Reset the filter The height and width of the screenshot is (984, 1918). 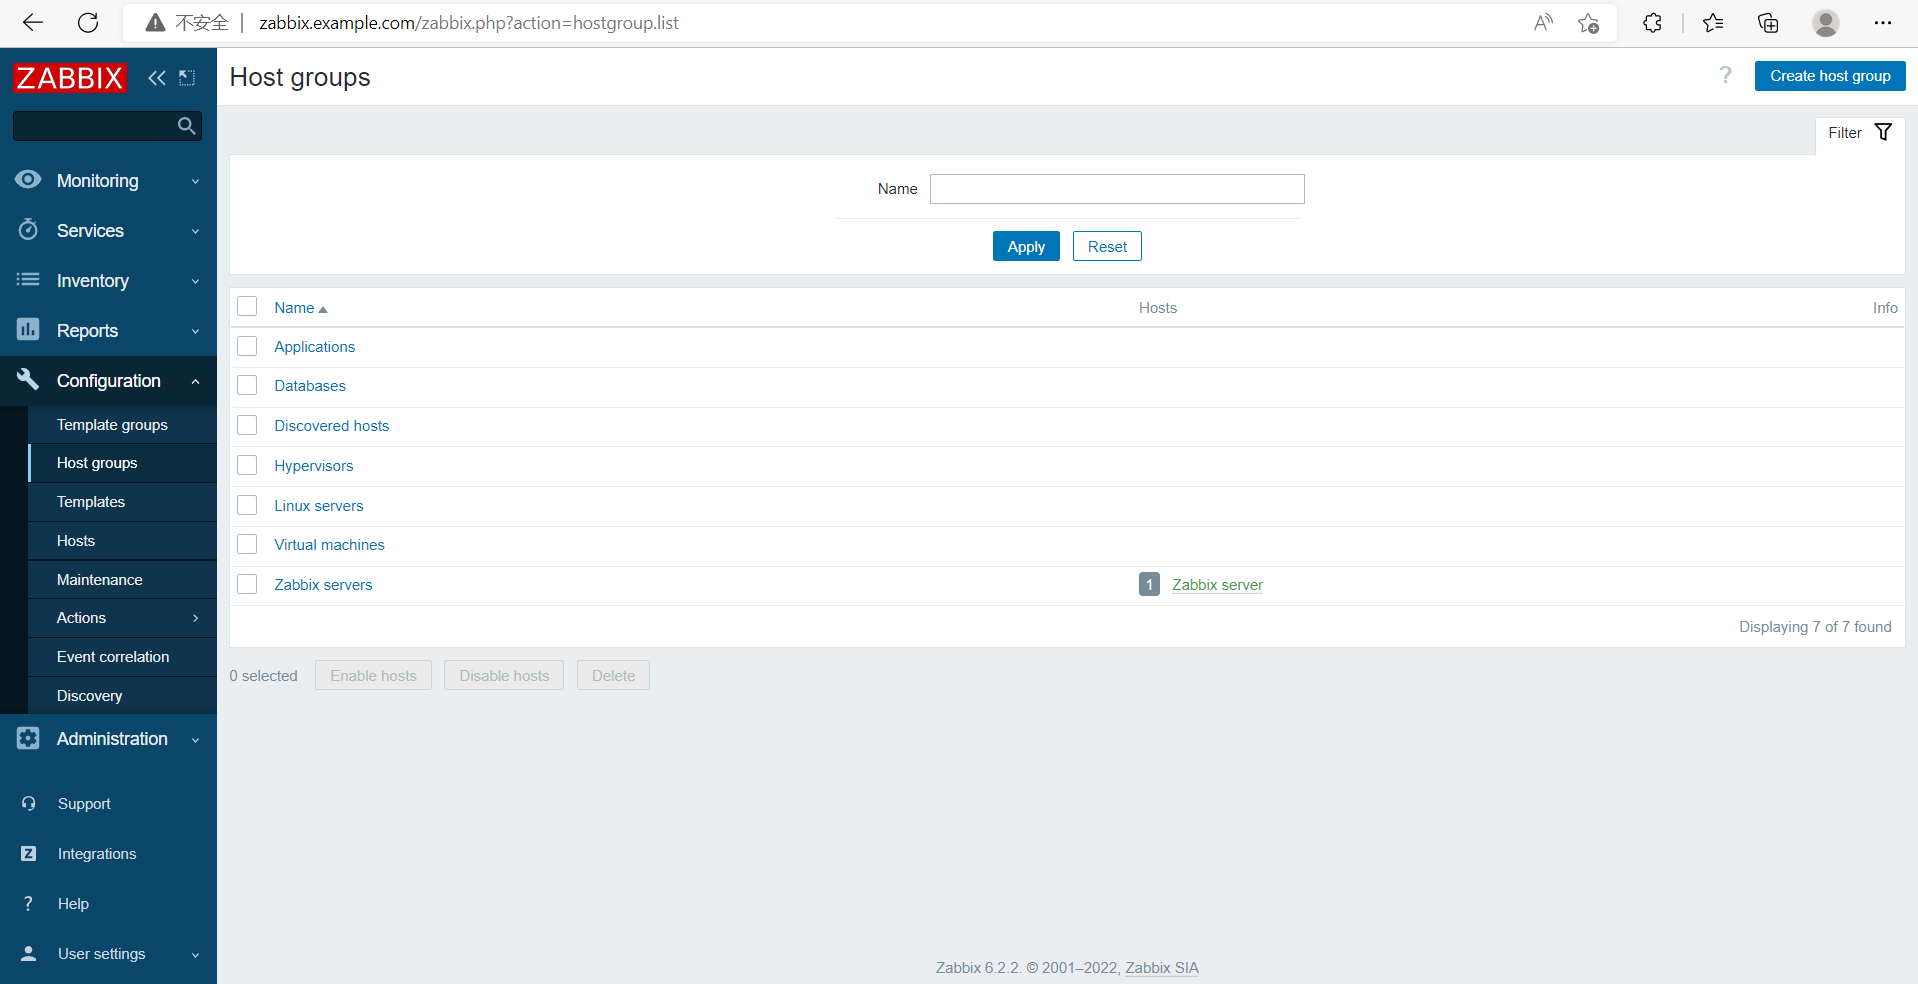1107,246
